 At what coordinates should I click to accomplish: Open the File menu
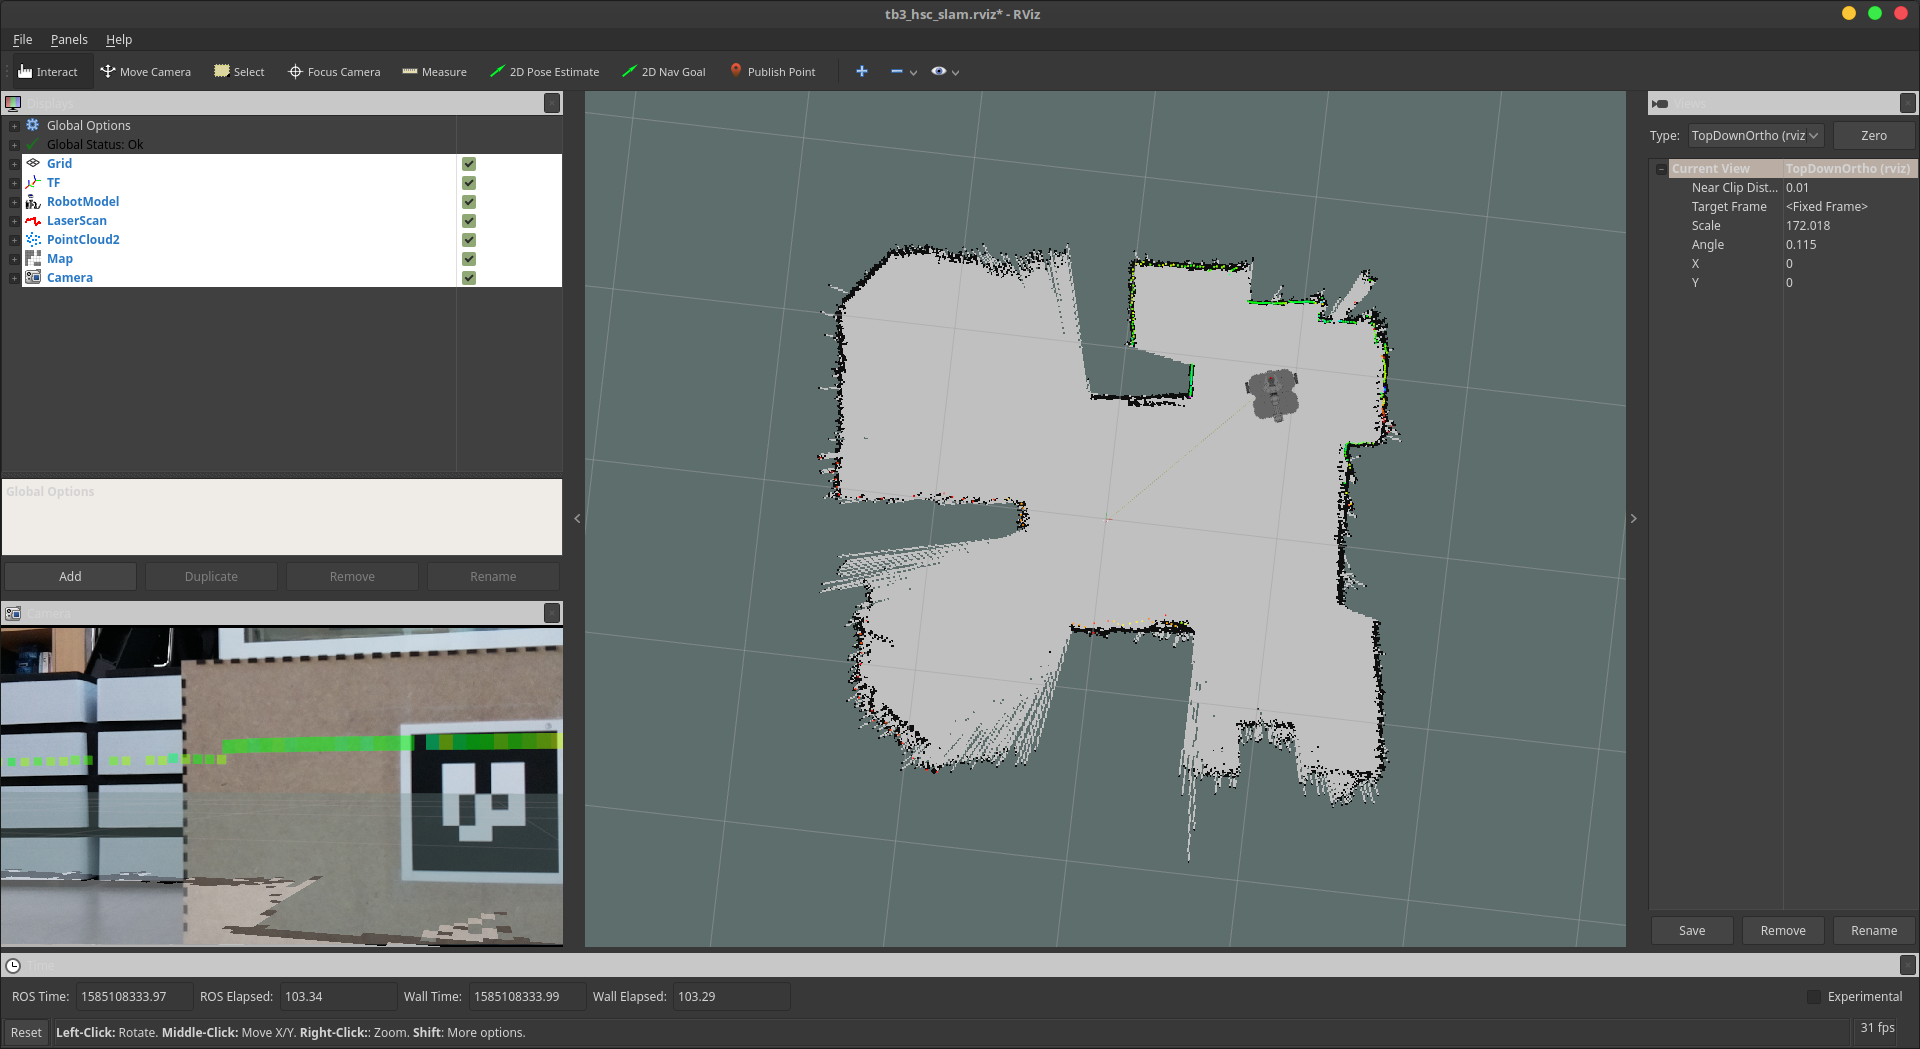[22, 40]
